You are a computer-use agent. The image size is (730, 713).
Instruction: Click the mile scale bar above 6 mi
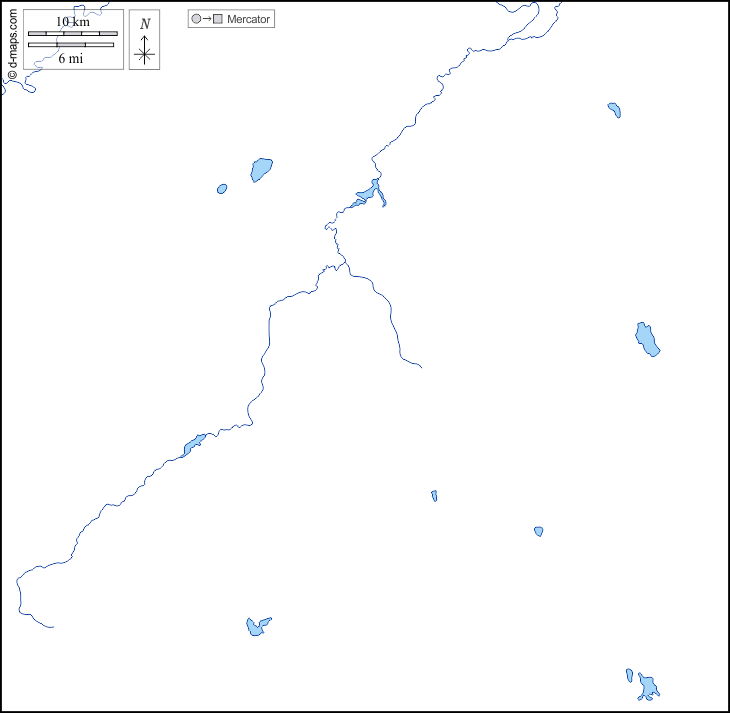pyautogui.click(x=71, y=45)
